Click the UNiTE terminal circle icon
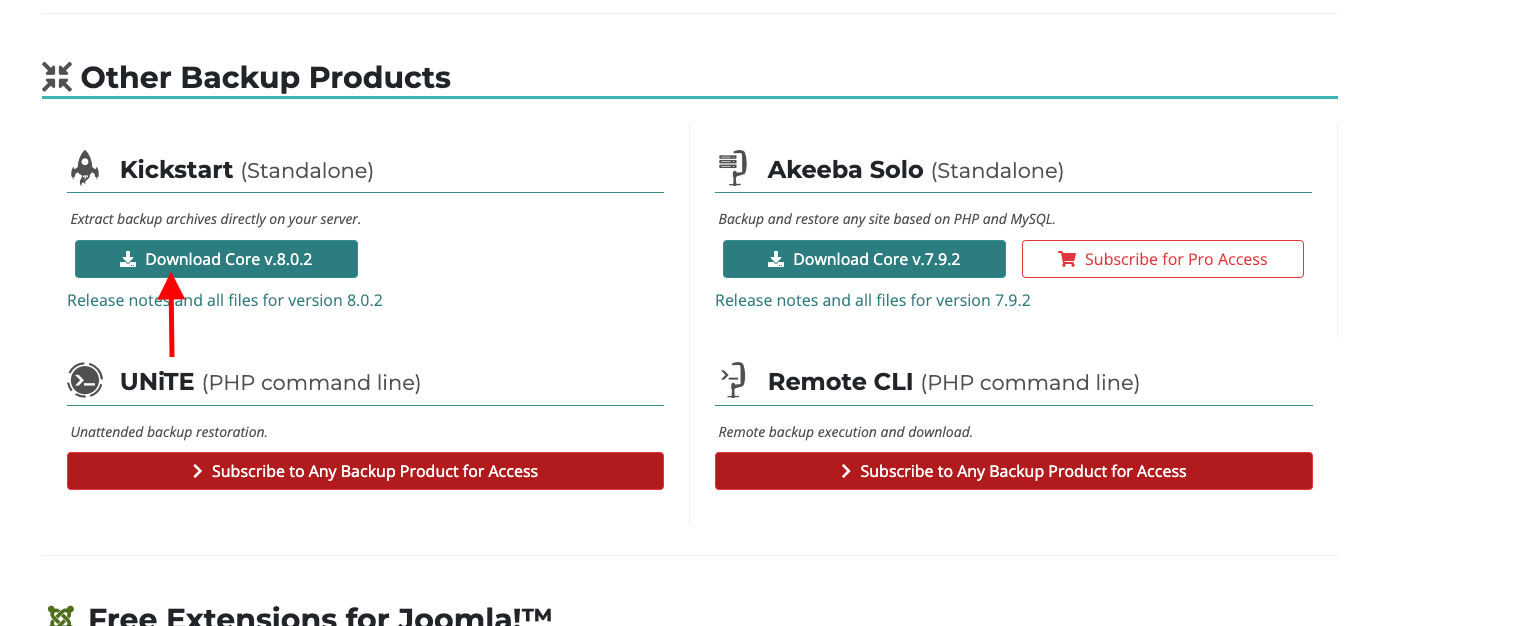 click(85, 380)
